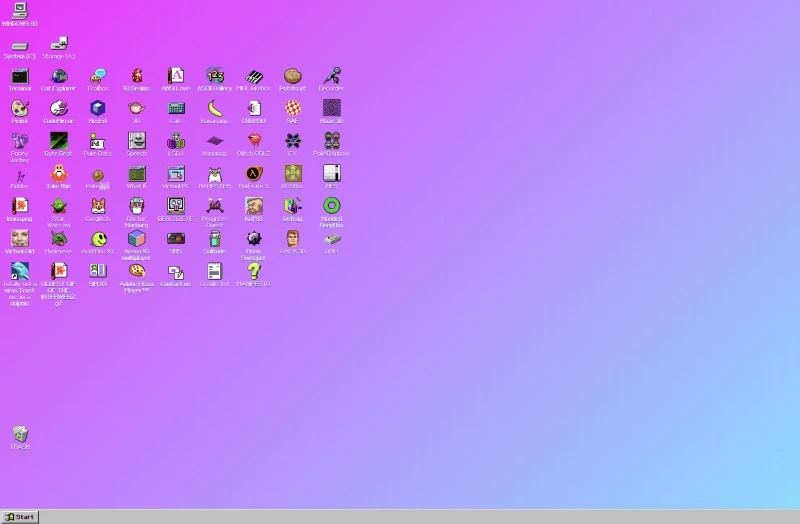Open the Corglitch corgi icon
The image size is (800, 524).
(x=97, y=206)
